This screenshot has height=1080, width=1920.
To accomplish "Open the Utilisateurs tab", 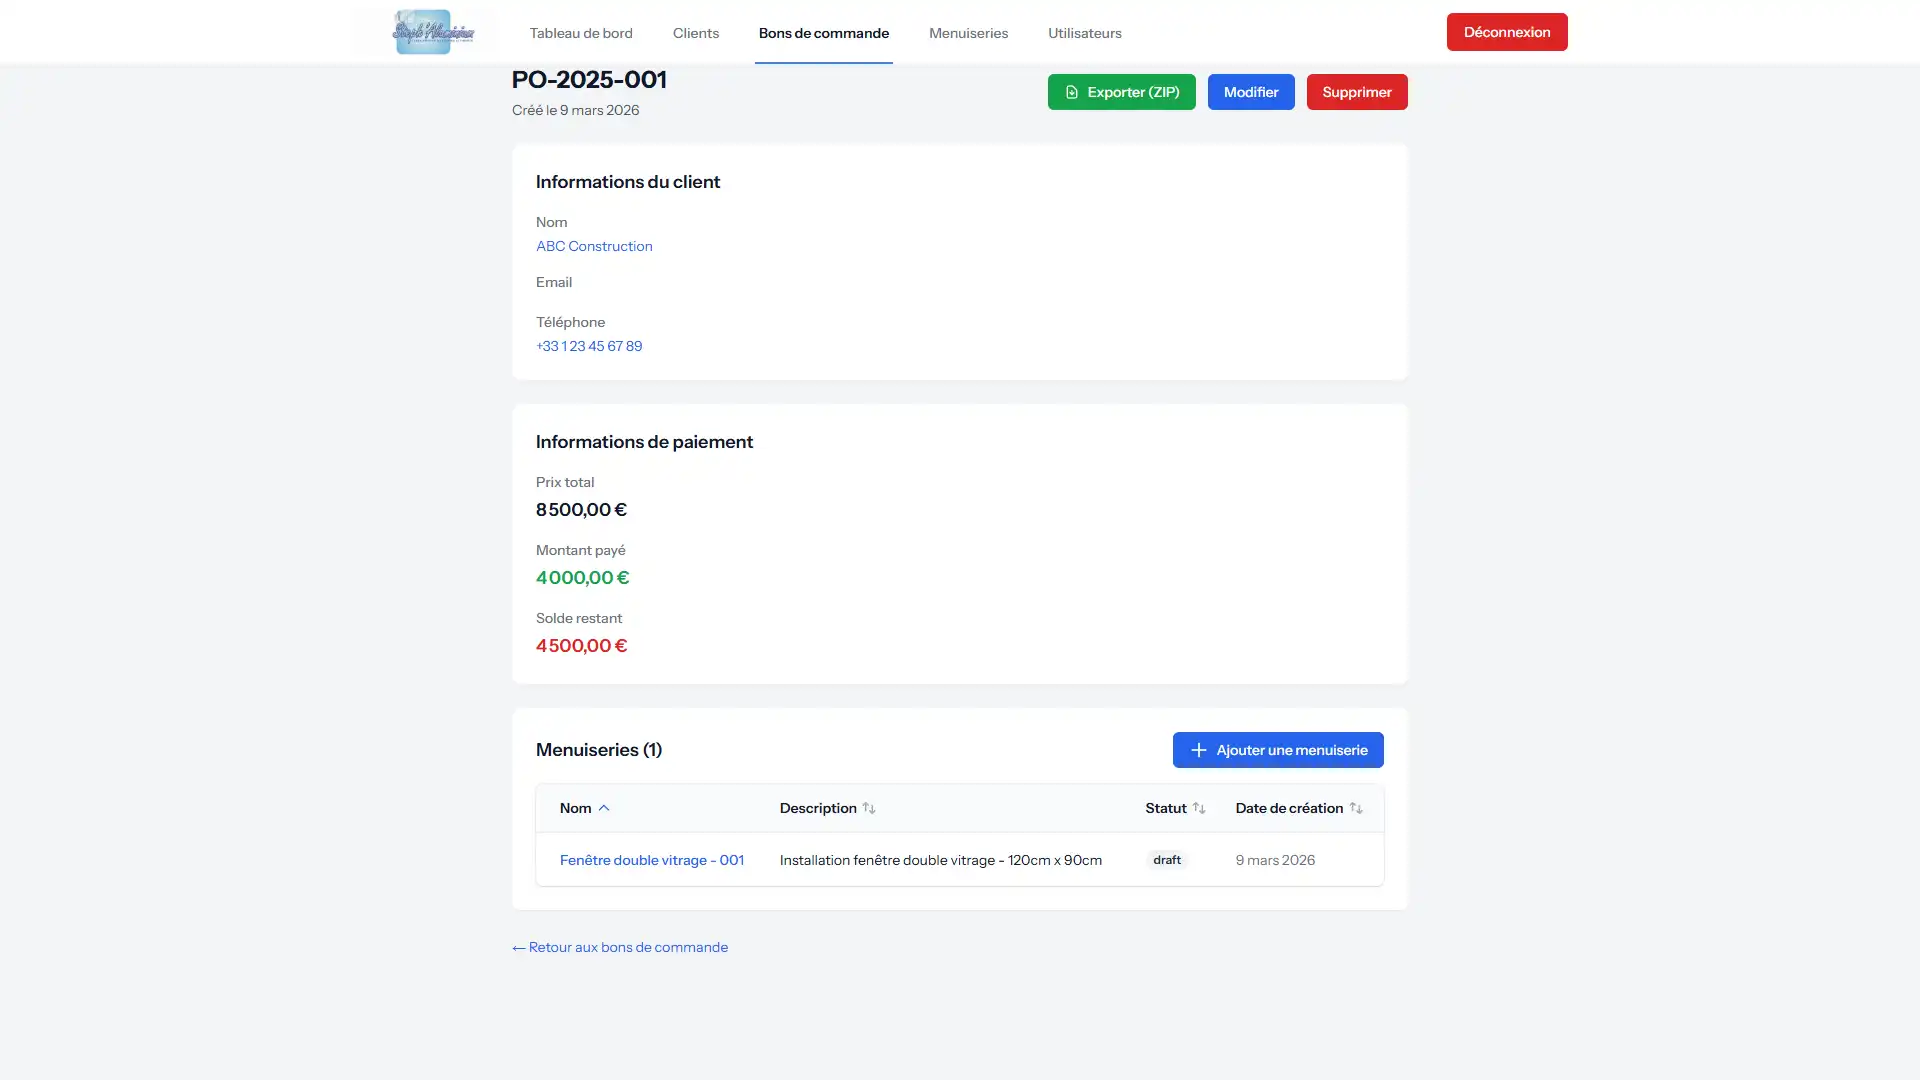I will click(x=1084, y=33).
